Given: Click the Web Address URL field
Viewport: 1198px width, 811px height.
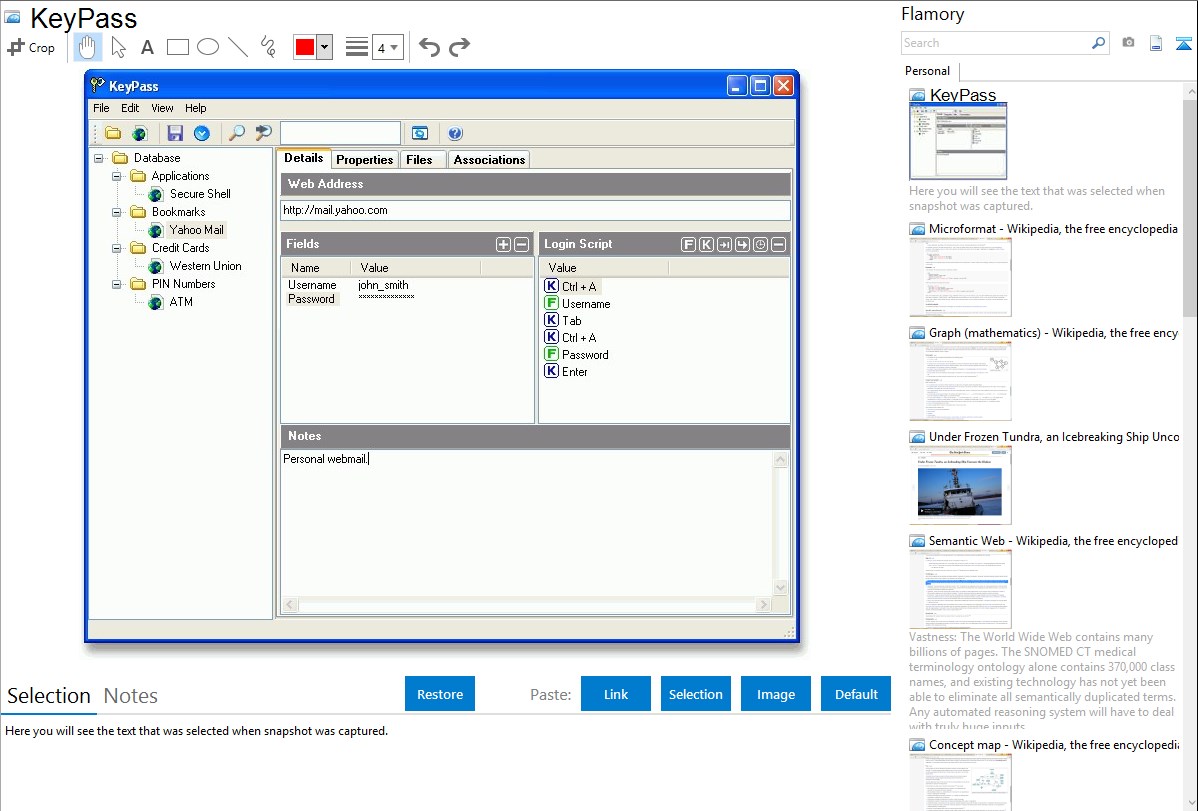Looking at the screenshot, I should pos(535,210).
